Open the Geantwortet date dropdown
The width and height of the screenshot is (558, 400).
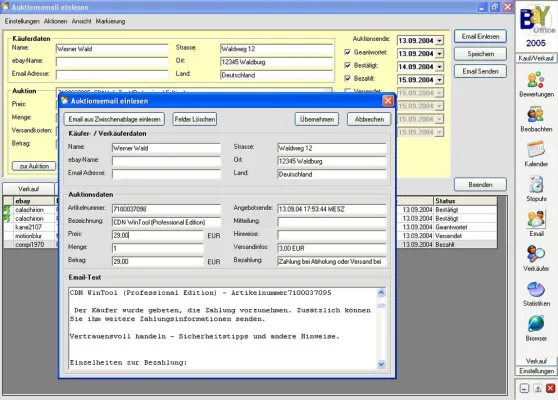tap(439, 54)
